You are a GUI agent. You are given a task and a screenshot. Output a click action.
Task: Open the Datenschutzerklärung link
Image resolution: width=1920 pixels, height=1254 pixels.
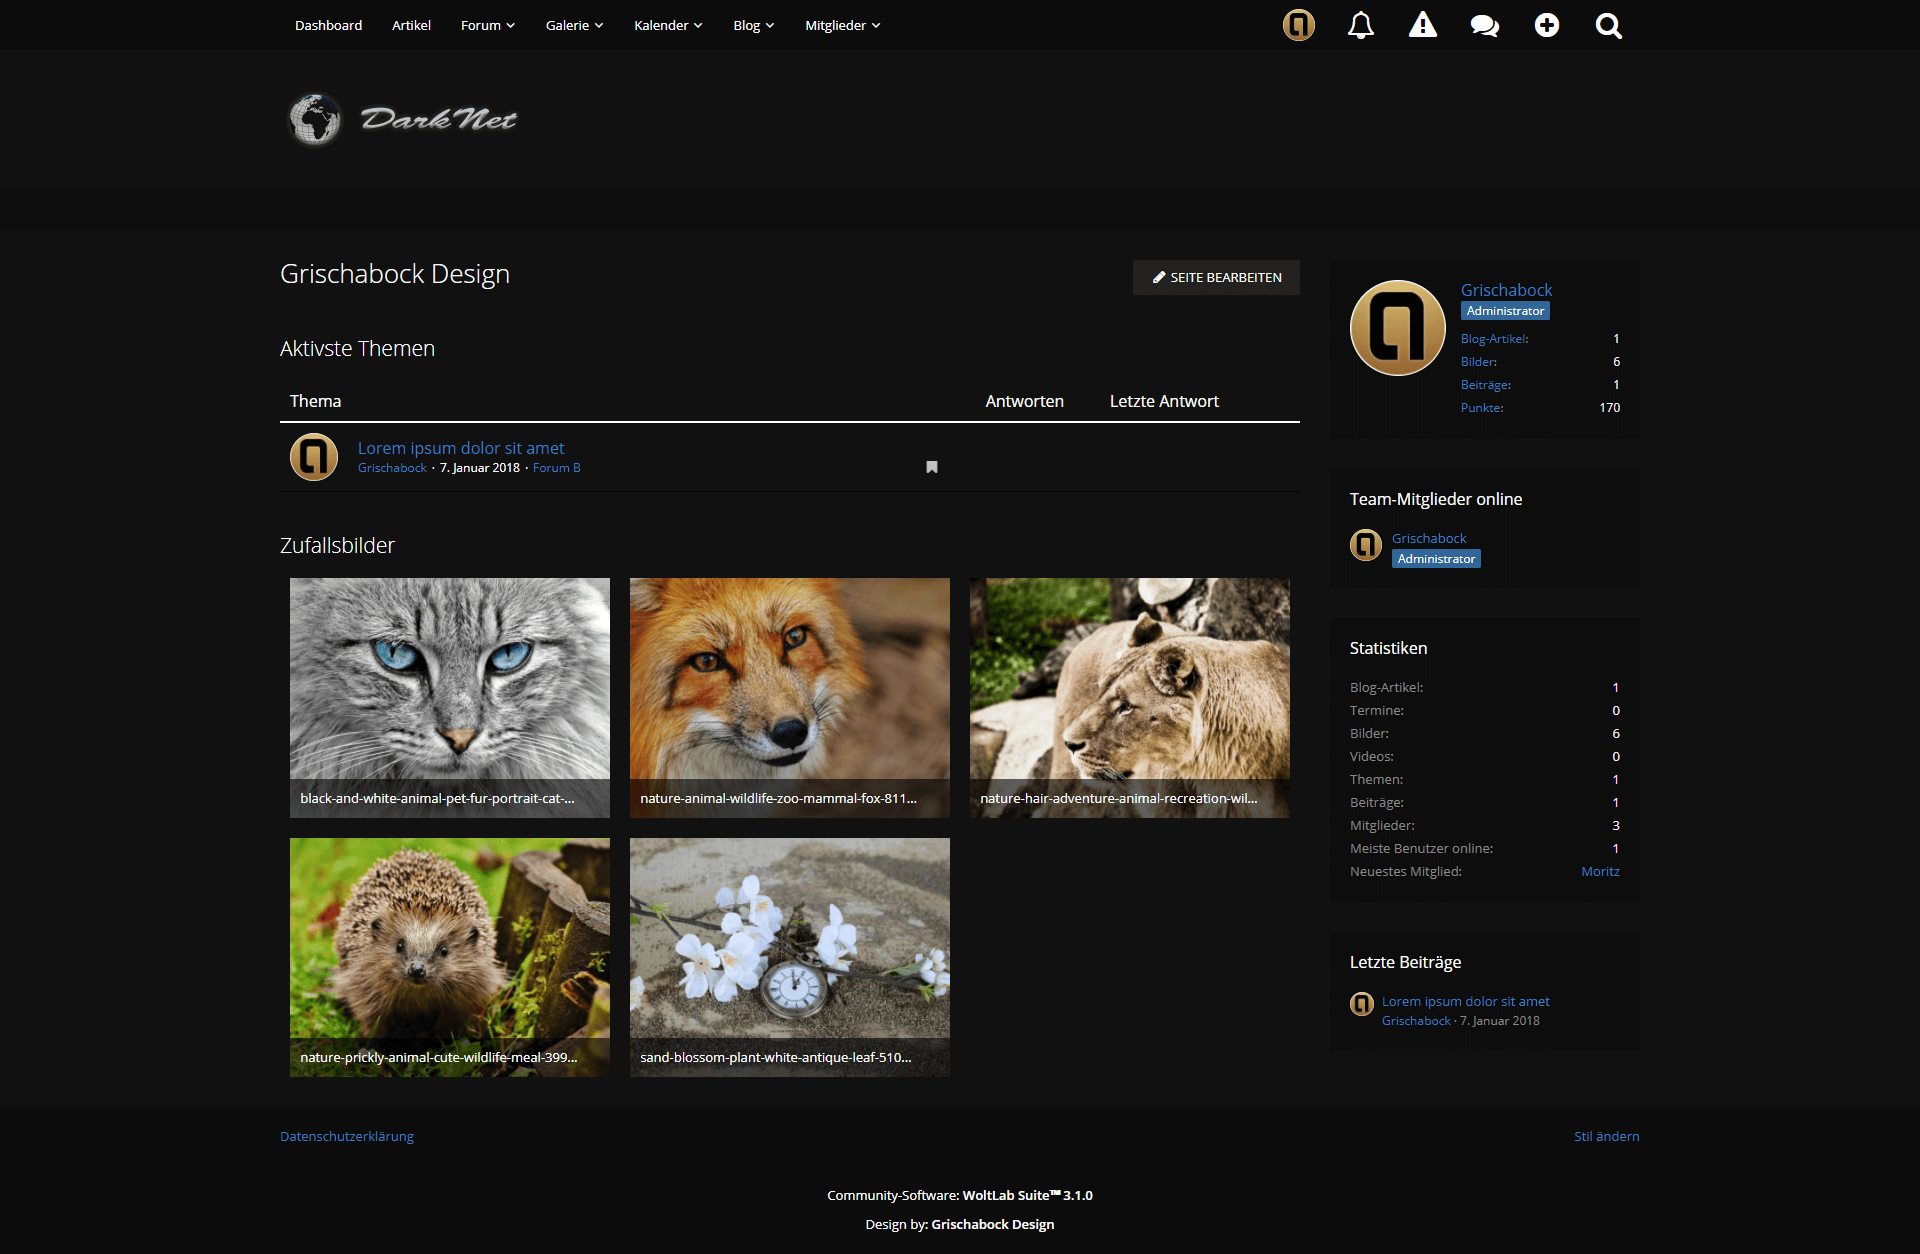click(346, 1136)
